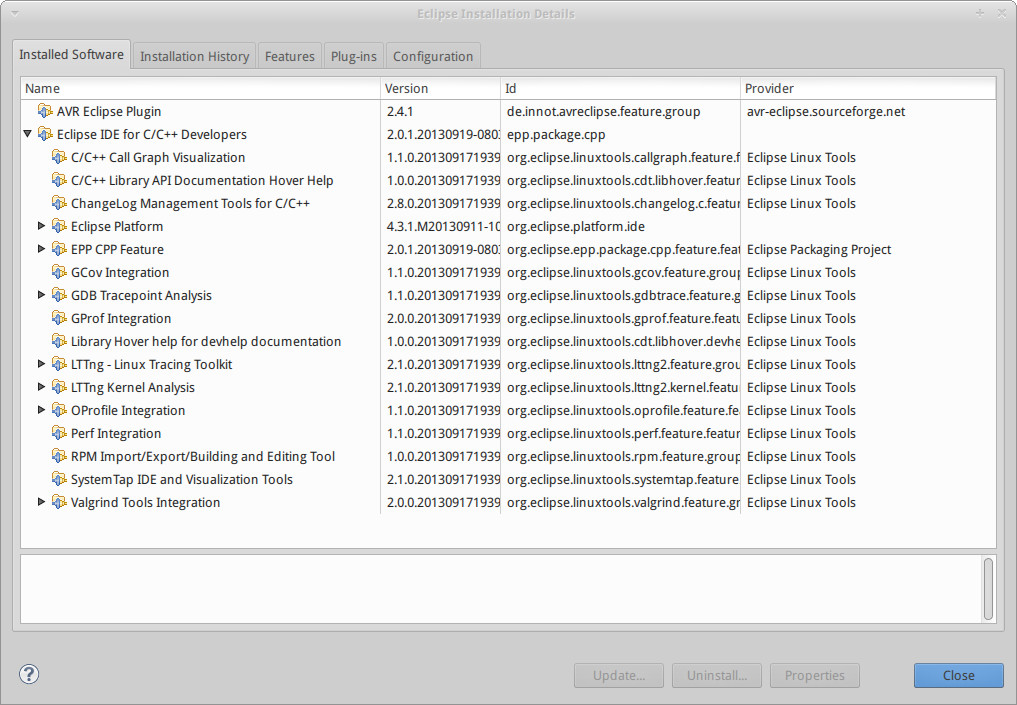
Task: Collapse the Eclipse IDE for C/C++ Developers node
Action: (27, 134)
